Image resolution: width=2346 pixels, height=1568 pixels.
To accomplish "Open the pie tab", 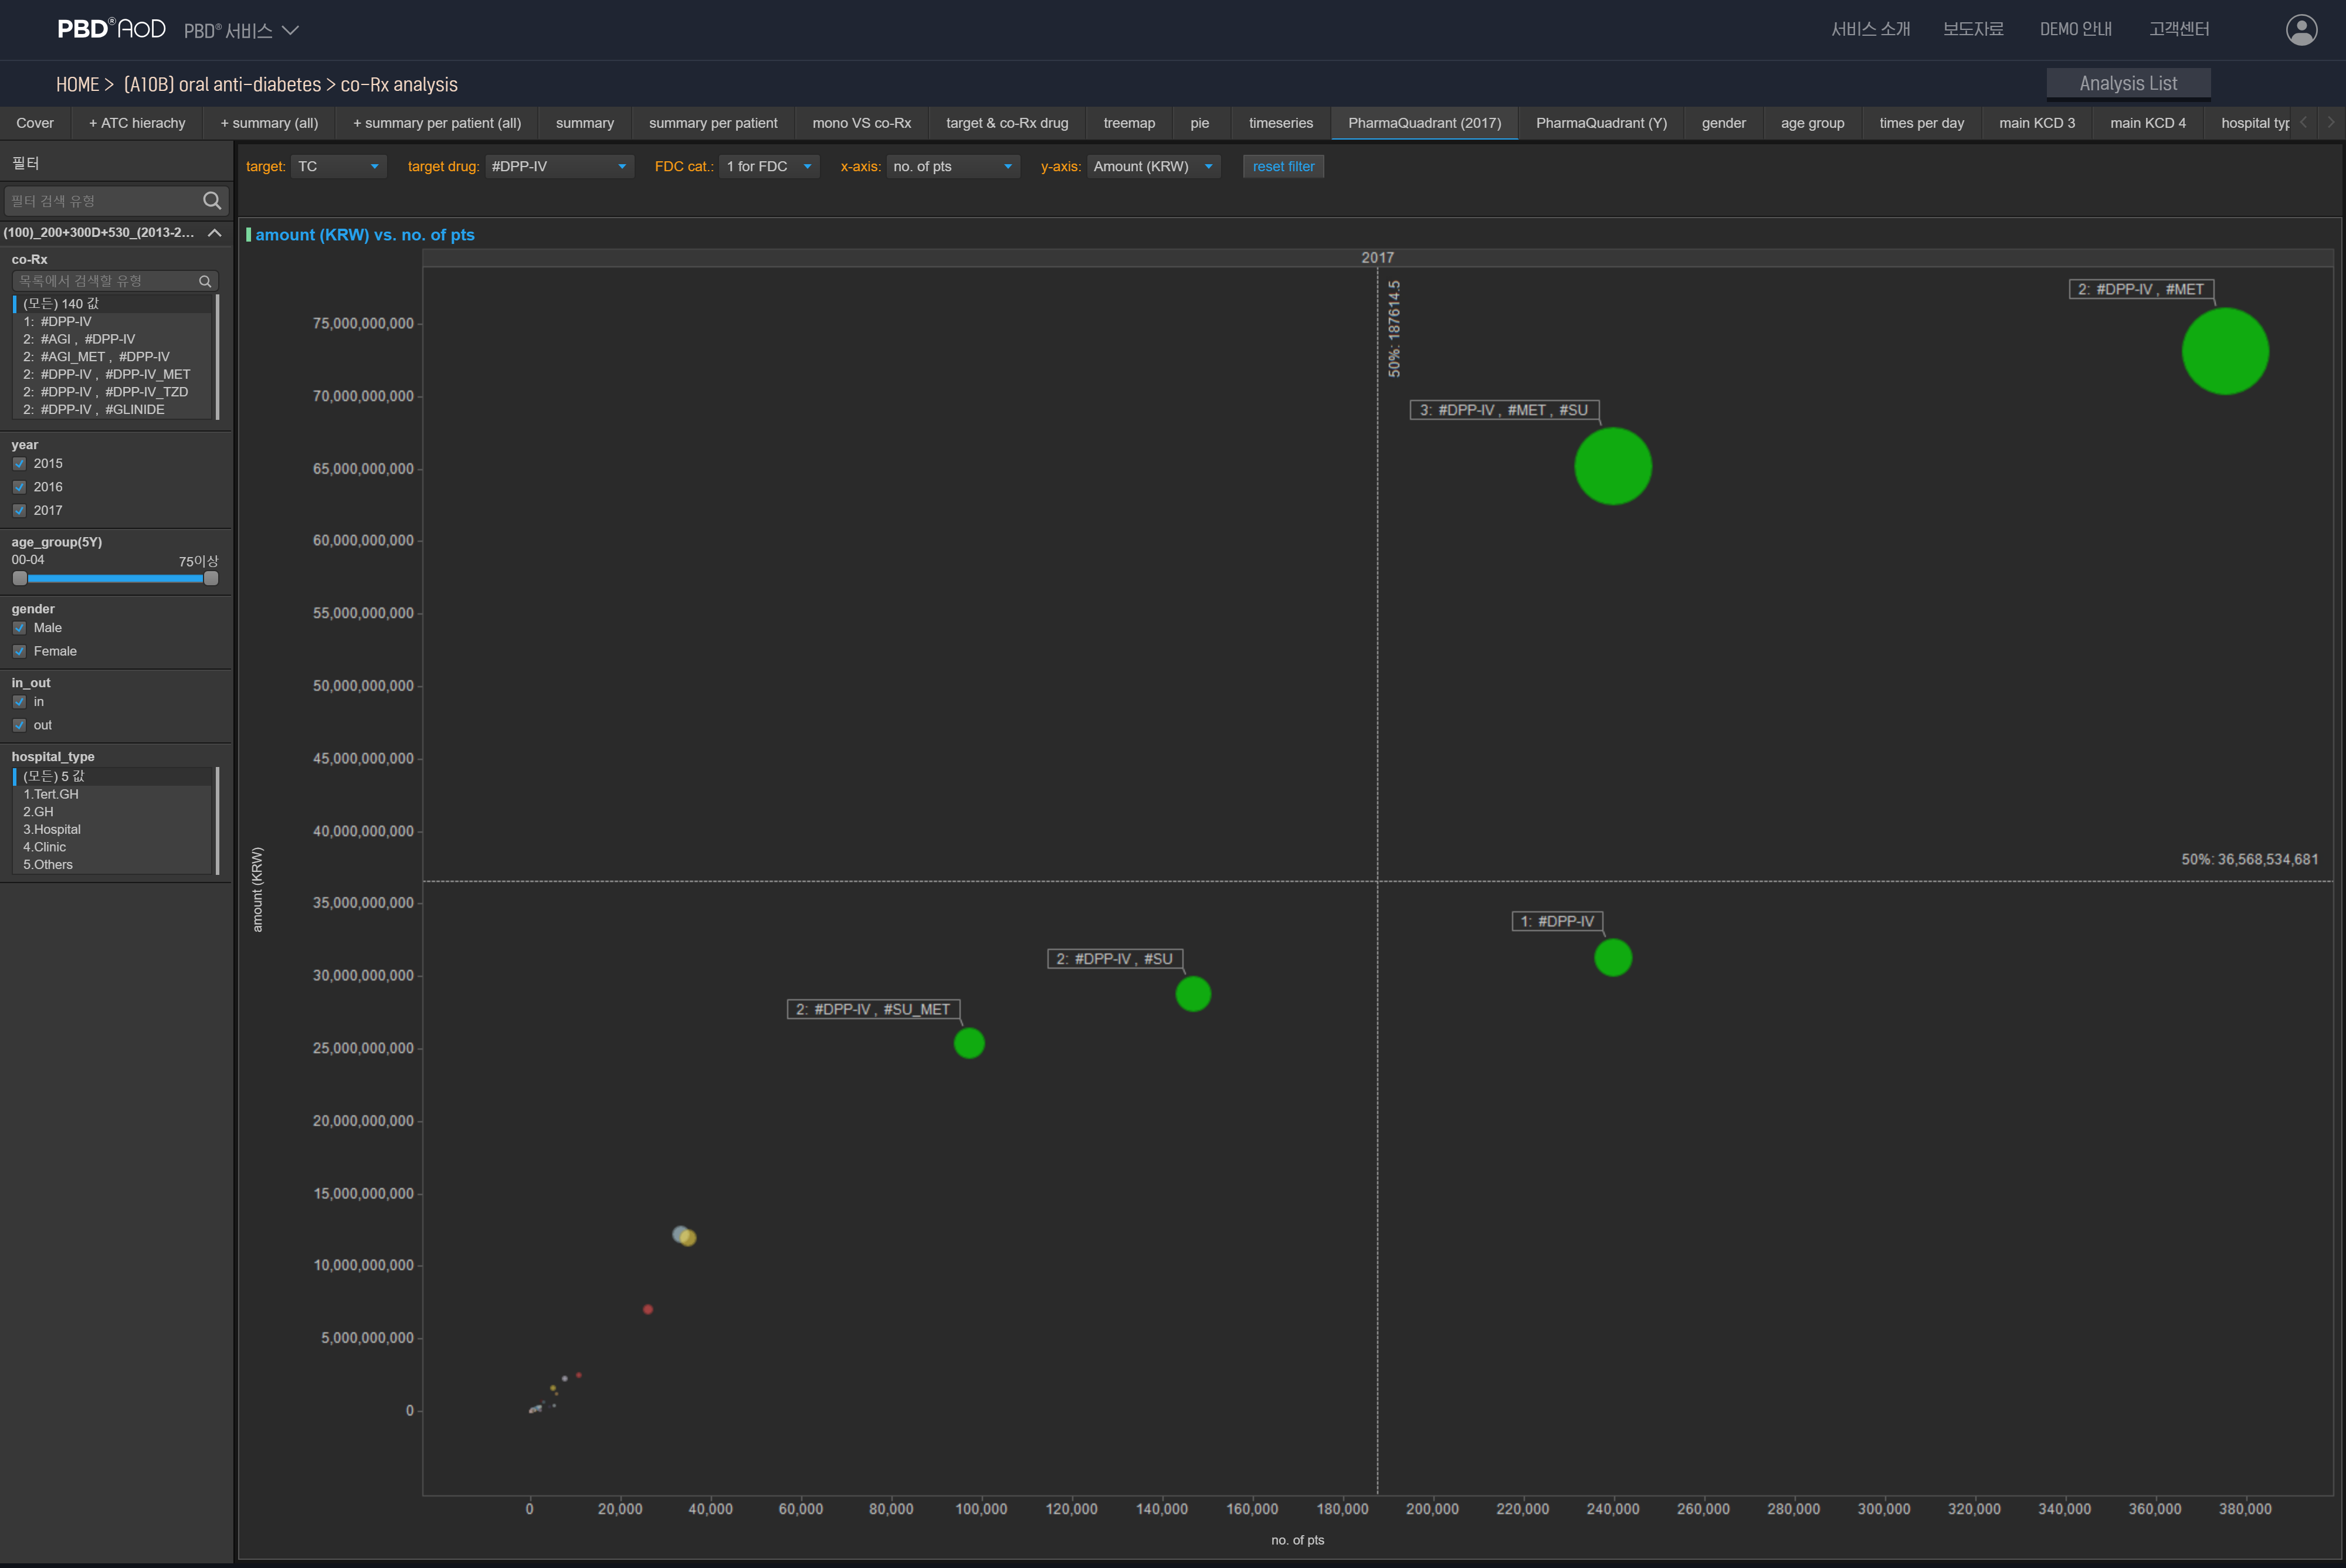I will pyautogui.click(x=1199, y=123).
